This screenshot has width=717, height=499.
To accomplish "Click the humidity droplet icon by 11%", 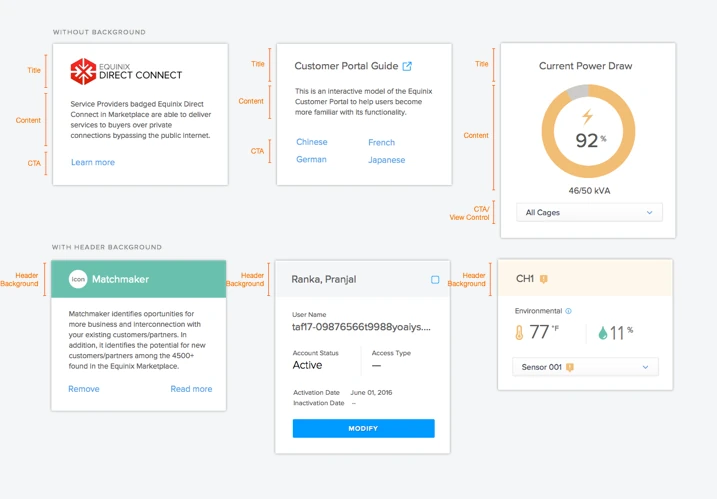I will coord(603,333).
